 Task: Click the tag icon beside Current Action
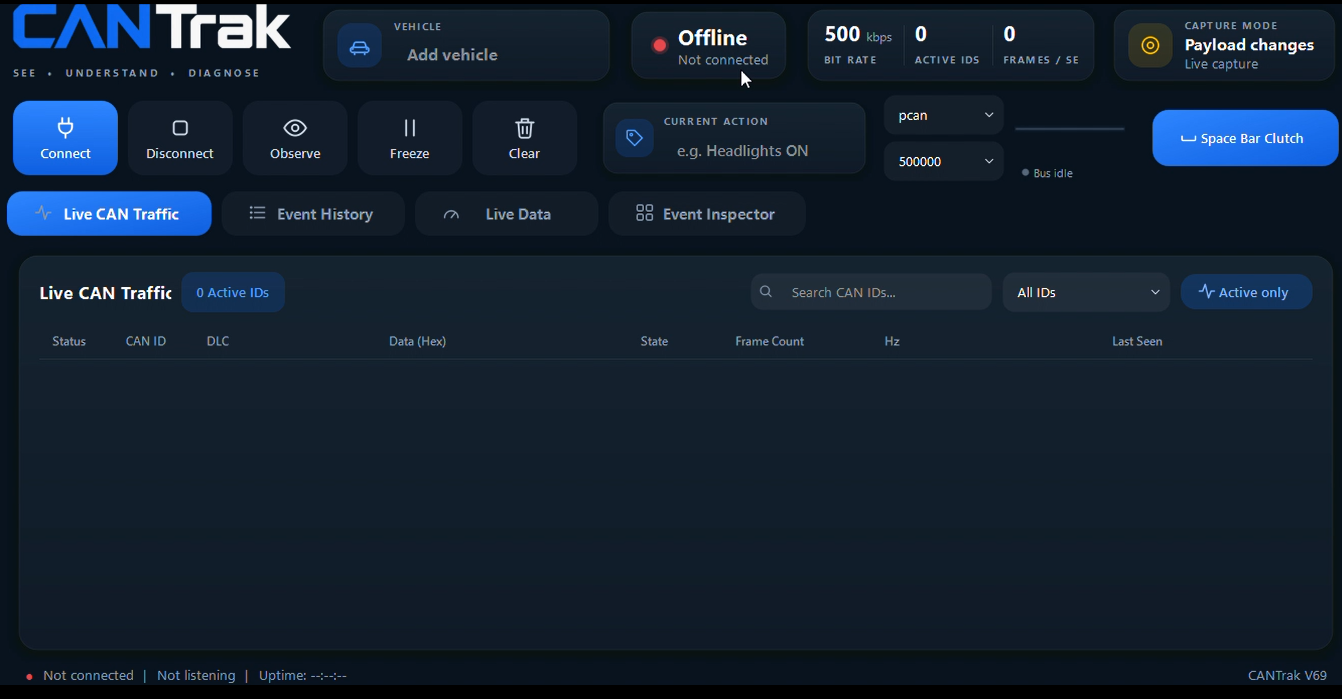[x=635, y=138]
